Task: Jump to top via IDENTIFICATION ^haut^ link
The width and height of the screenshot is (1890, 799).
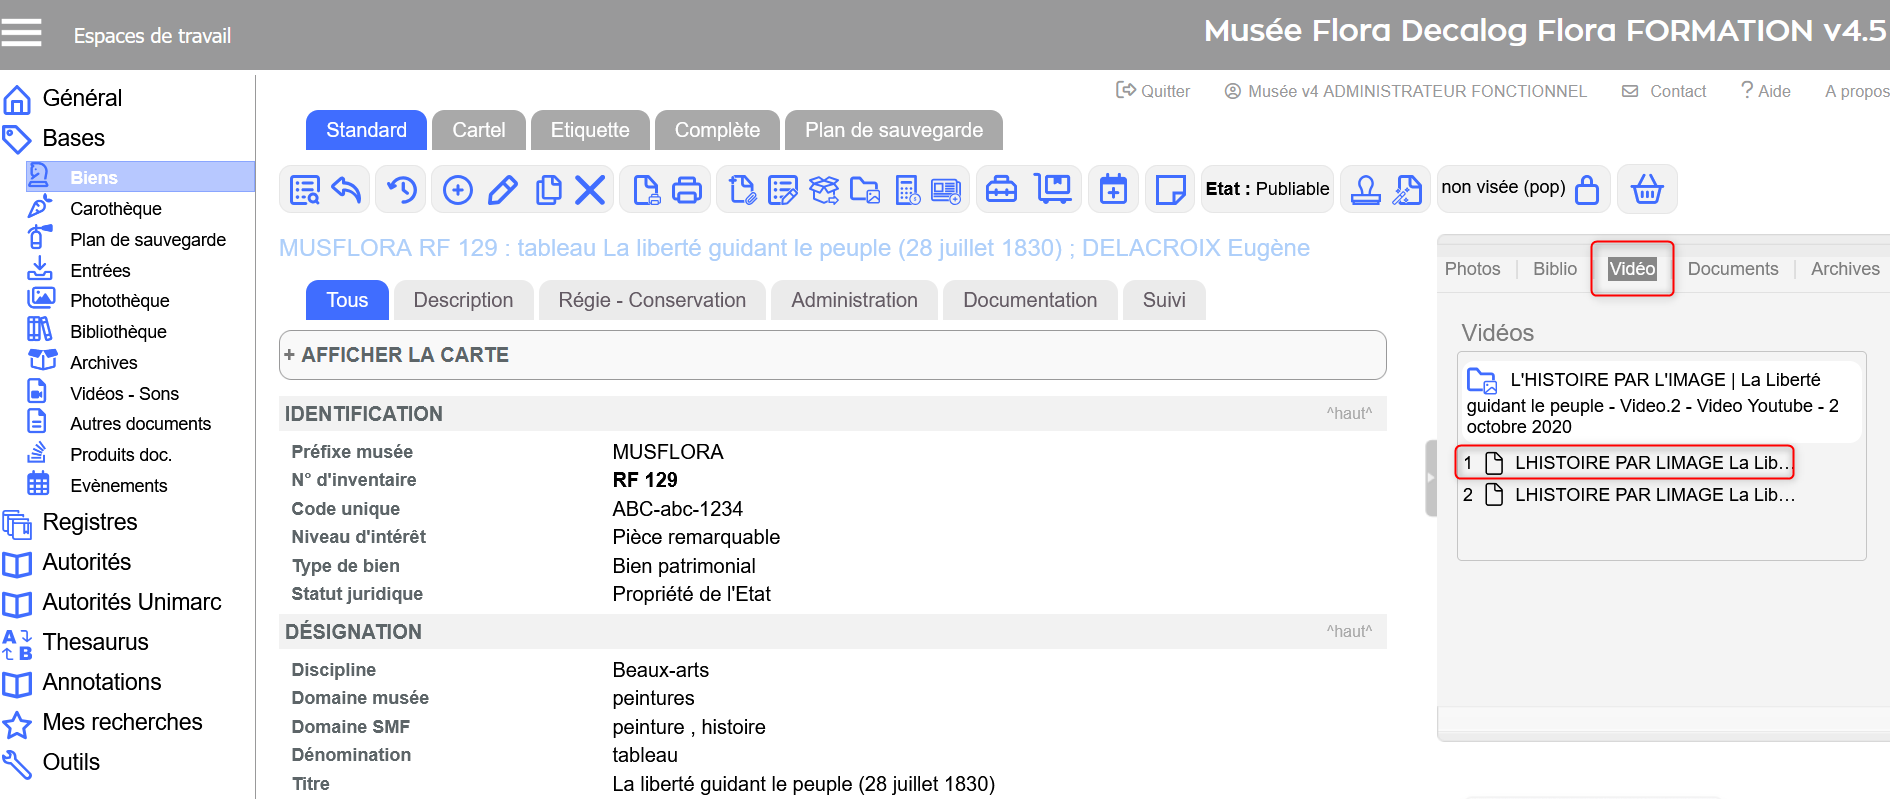Action: 1348,413
